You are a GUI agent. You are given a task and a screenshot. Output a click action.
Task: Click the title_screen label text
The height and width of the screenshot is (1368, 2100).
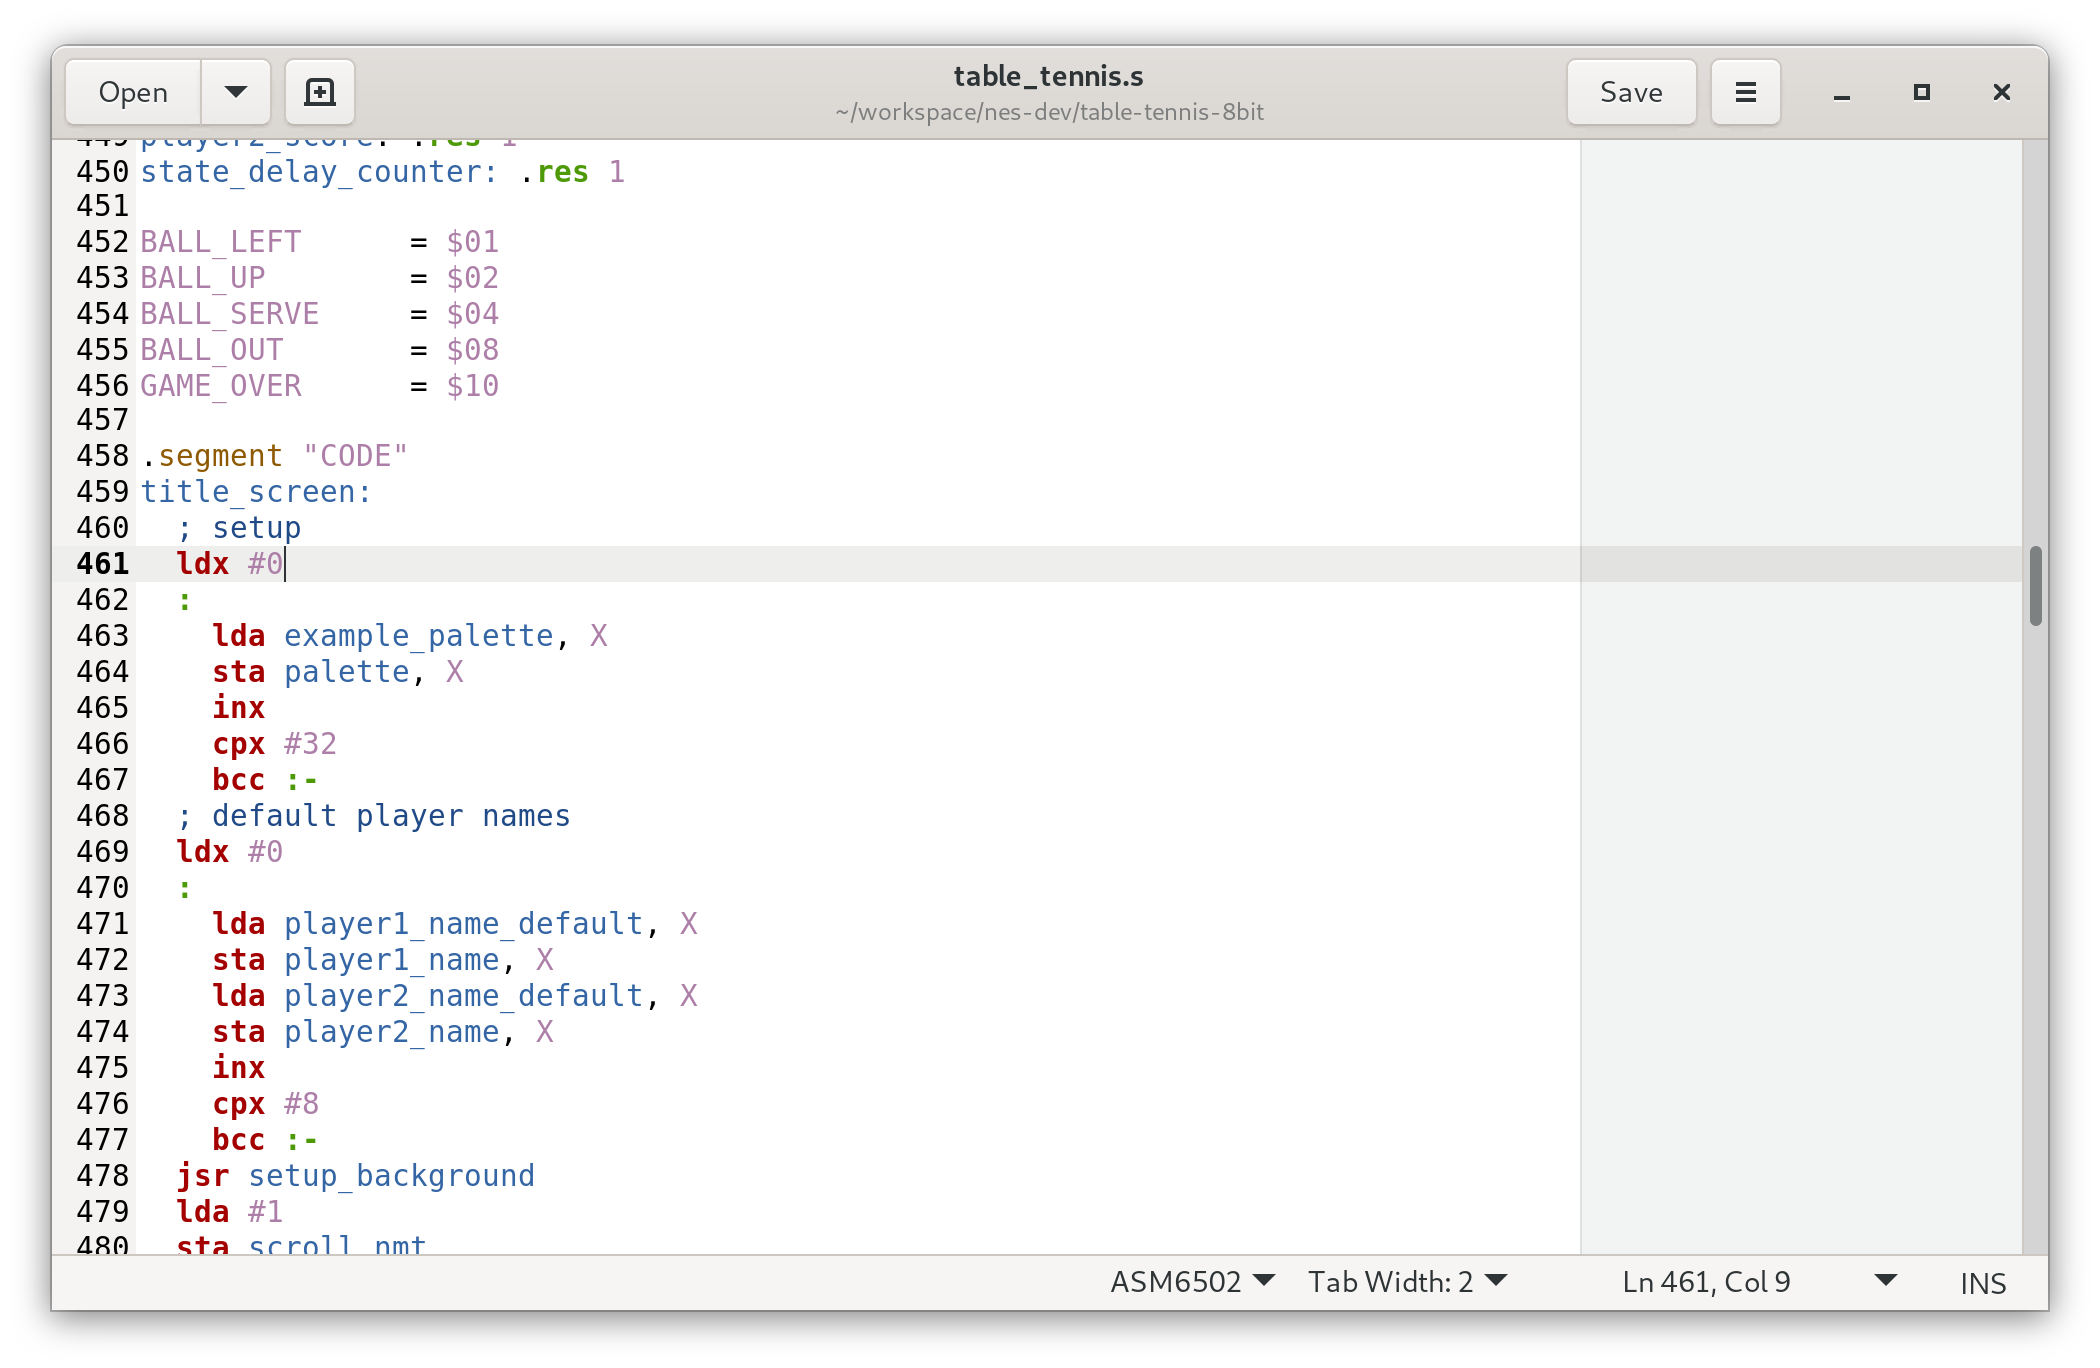coord(255,492)
